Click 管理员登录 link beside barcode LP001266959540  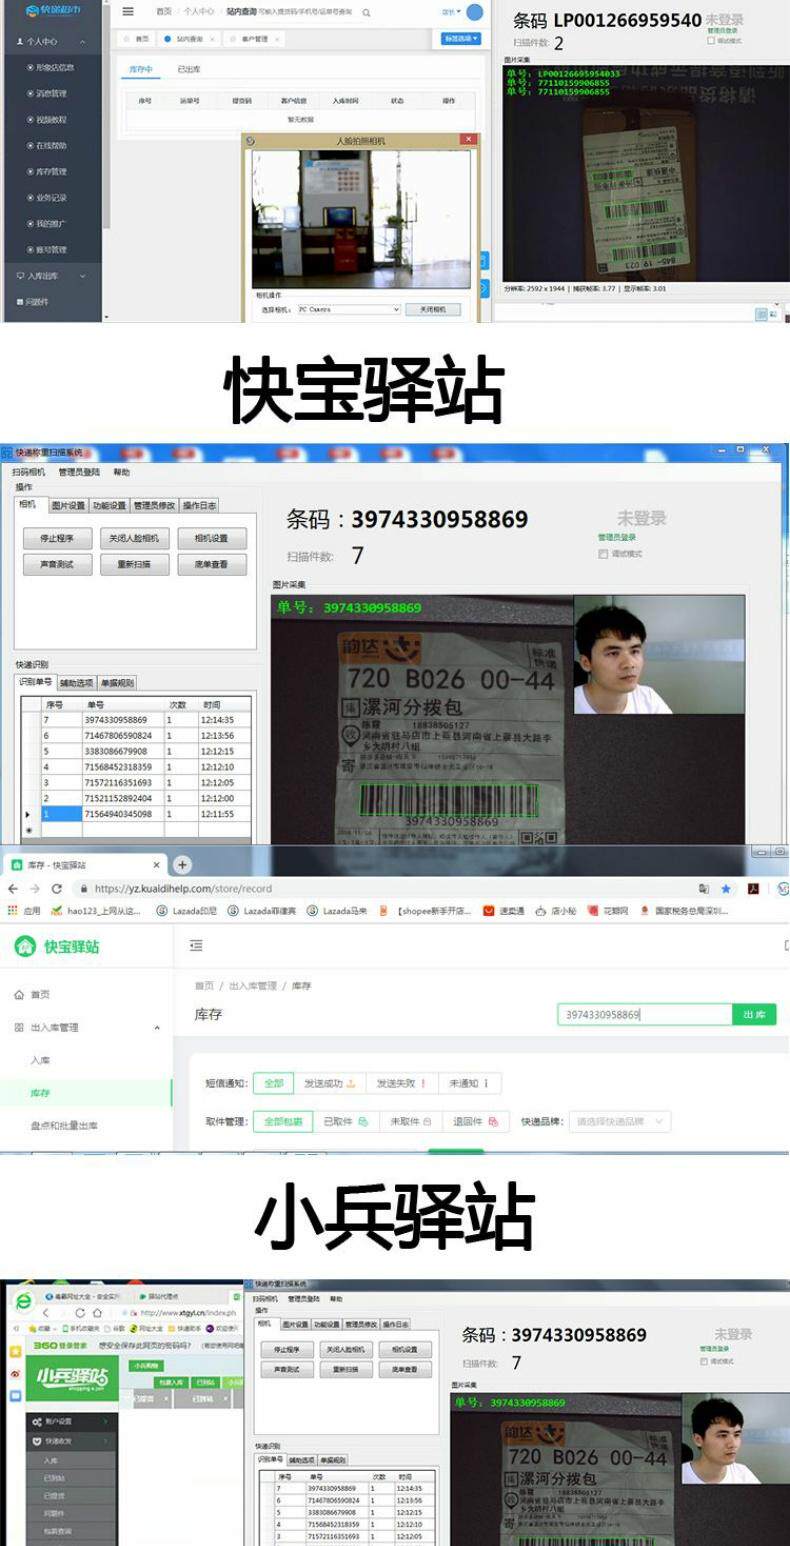[x=723, y=31]
